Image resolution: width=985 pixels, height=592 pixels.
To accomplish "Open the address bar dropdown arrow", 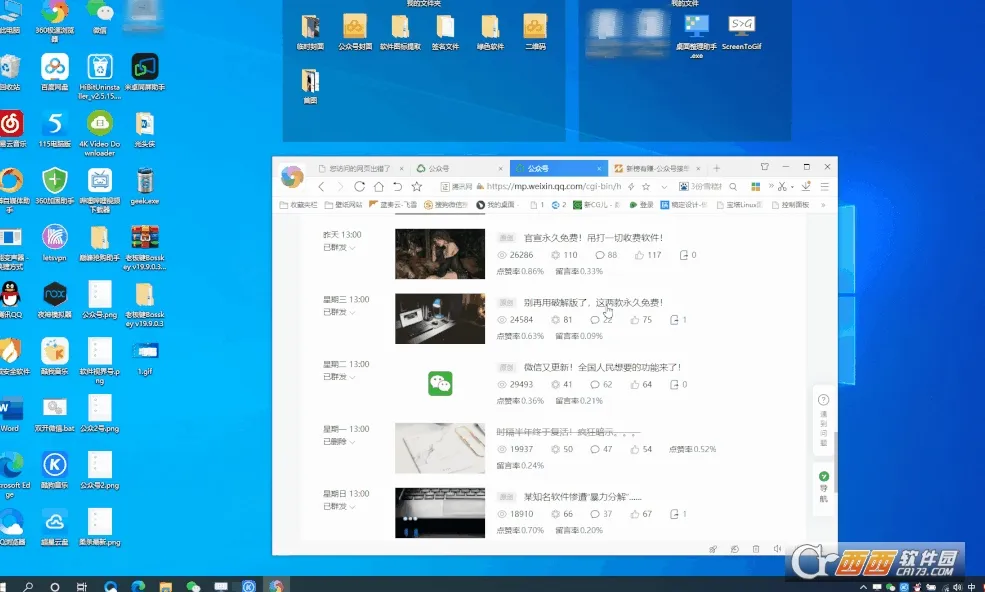I will (x=665, y=186).
